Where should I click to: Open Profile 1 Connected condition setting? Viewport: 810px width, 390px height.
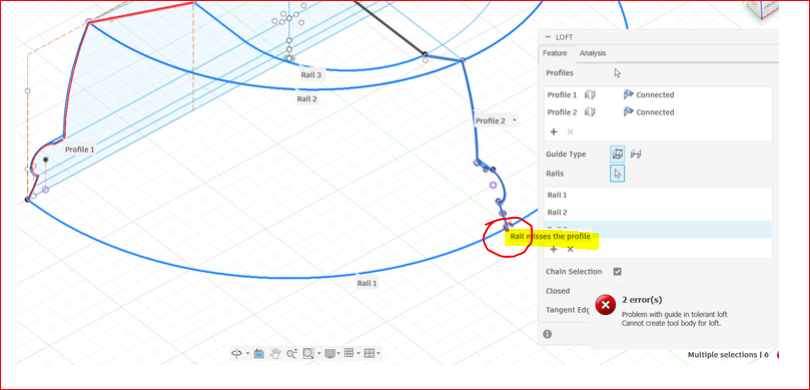649,95
